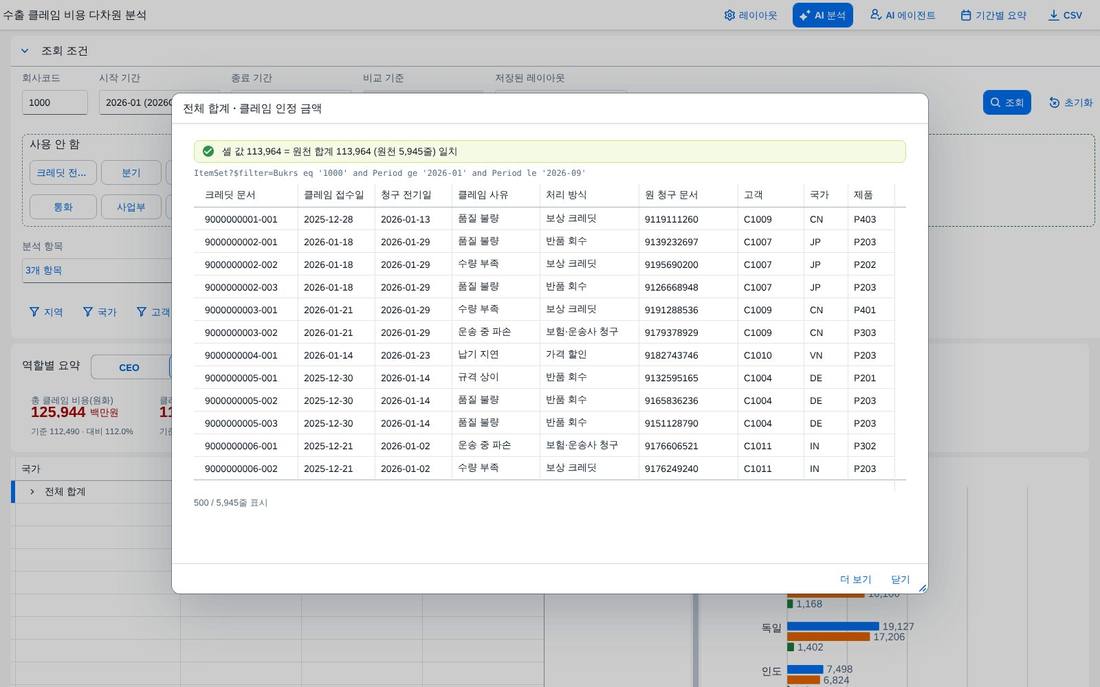Open the 분석 항목 3개 항목 selector
Image resolution: width=1100 pixels, height=687 pixels.
[97, 270]
